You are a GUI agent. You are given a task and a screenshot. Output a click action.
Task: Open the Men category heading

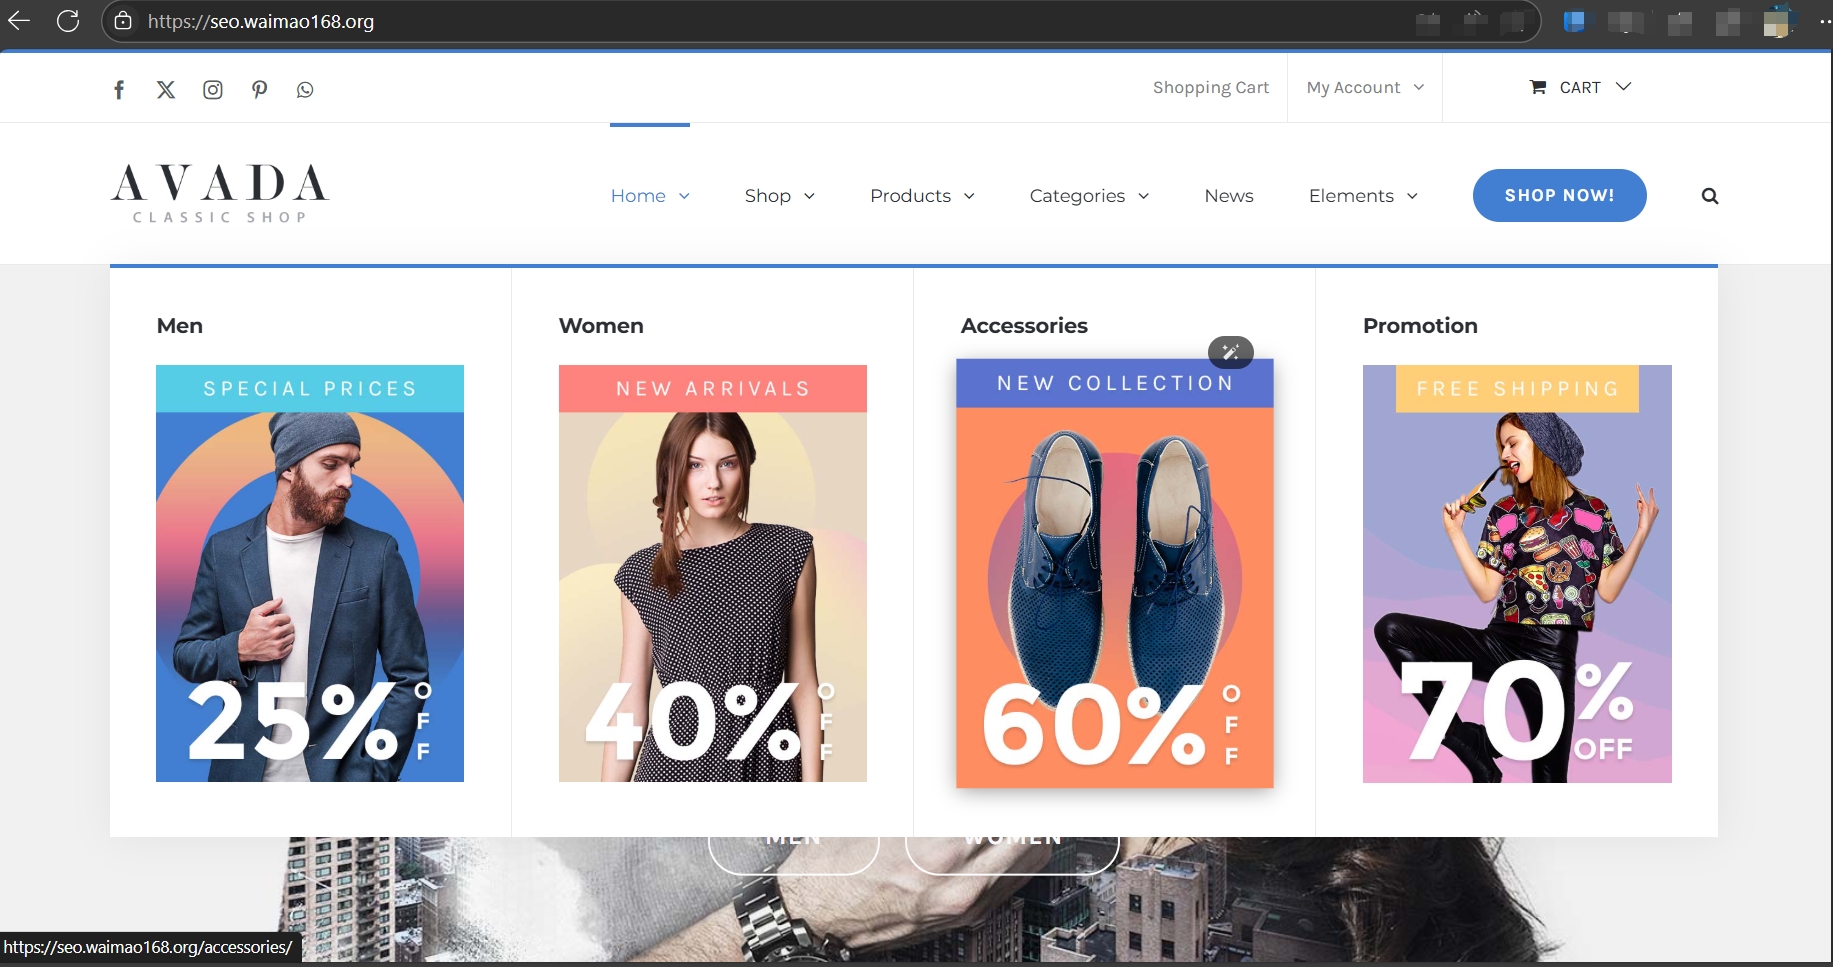180,326
